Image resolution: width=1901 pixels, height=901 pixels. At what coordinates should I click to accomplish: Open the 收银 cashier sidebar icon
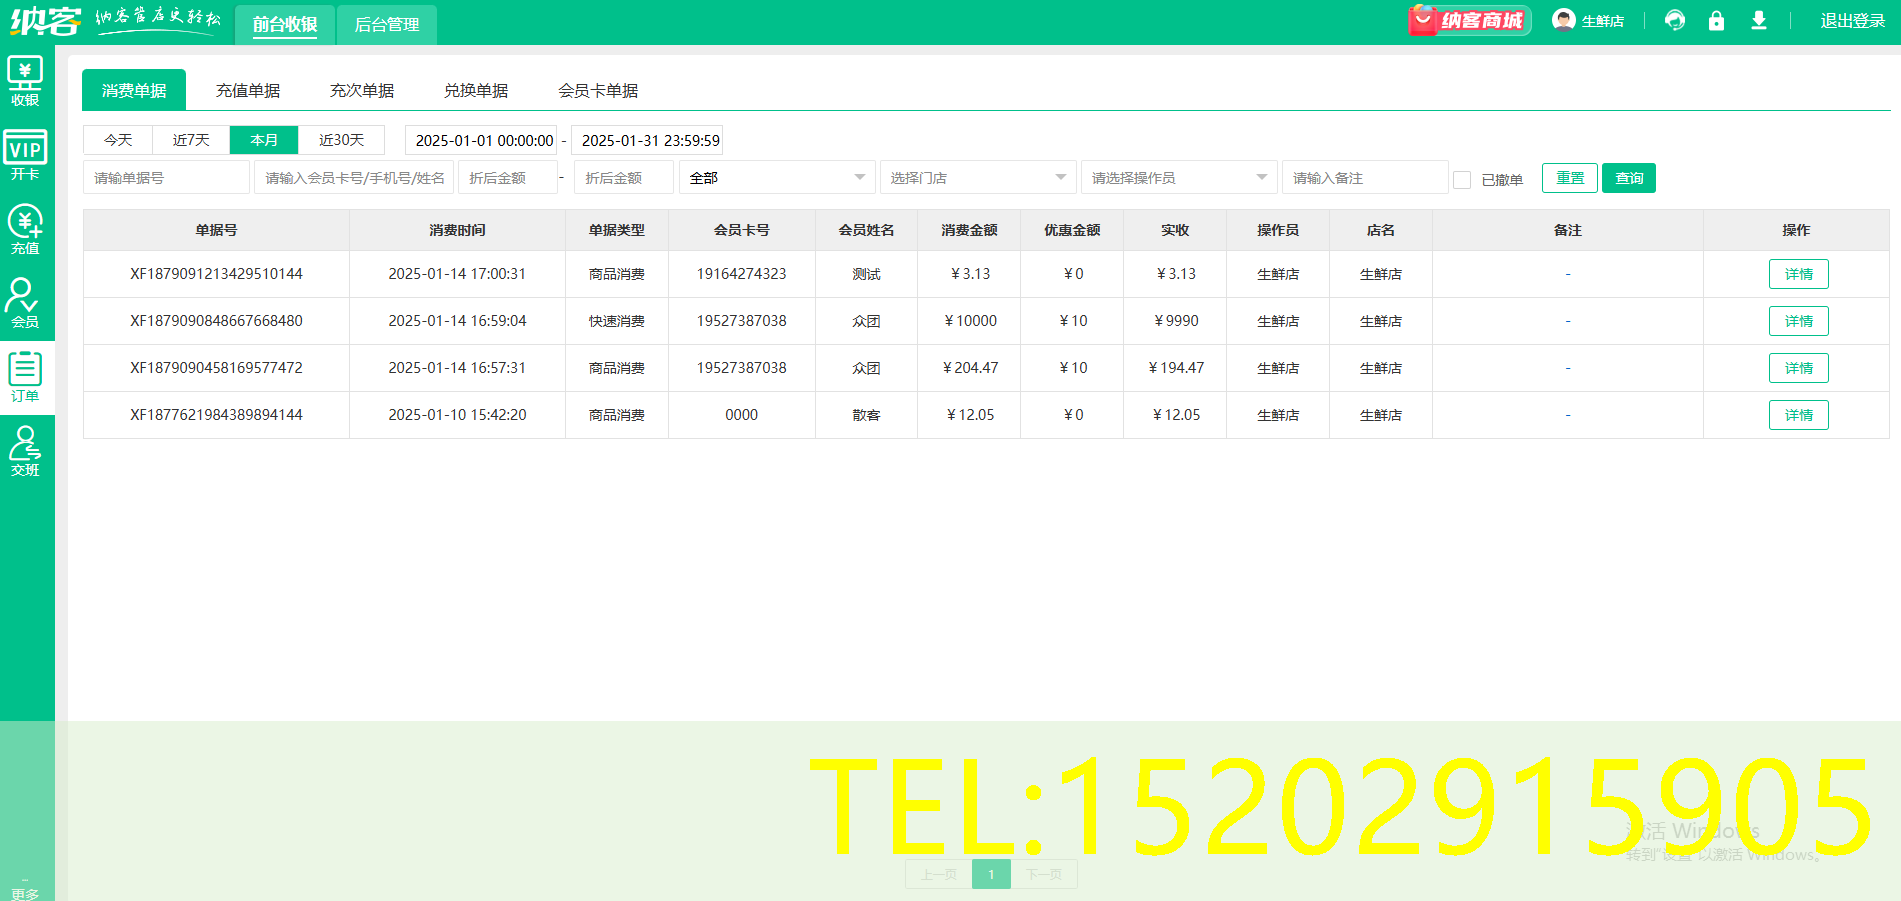point(25,81)
